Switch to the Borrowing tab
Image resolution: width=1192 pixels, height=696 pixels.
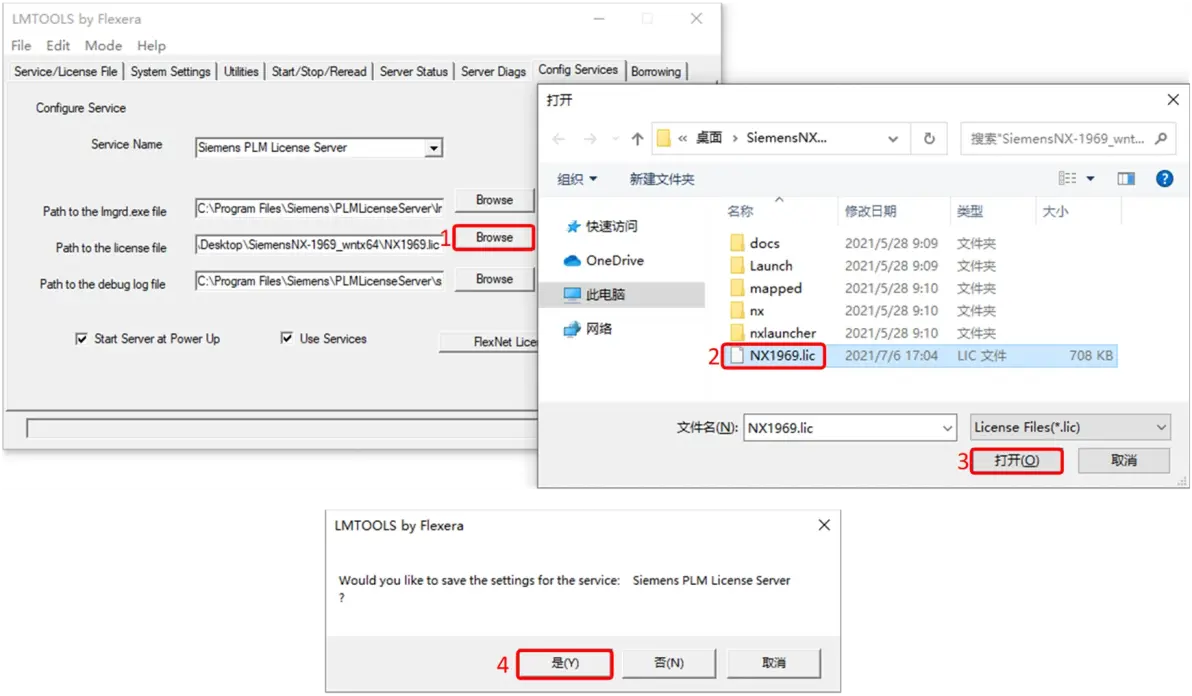[656, 71]
